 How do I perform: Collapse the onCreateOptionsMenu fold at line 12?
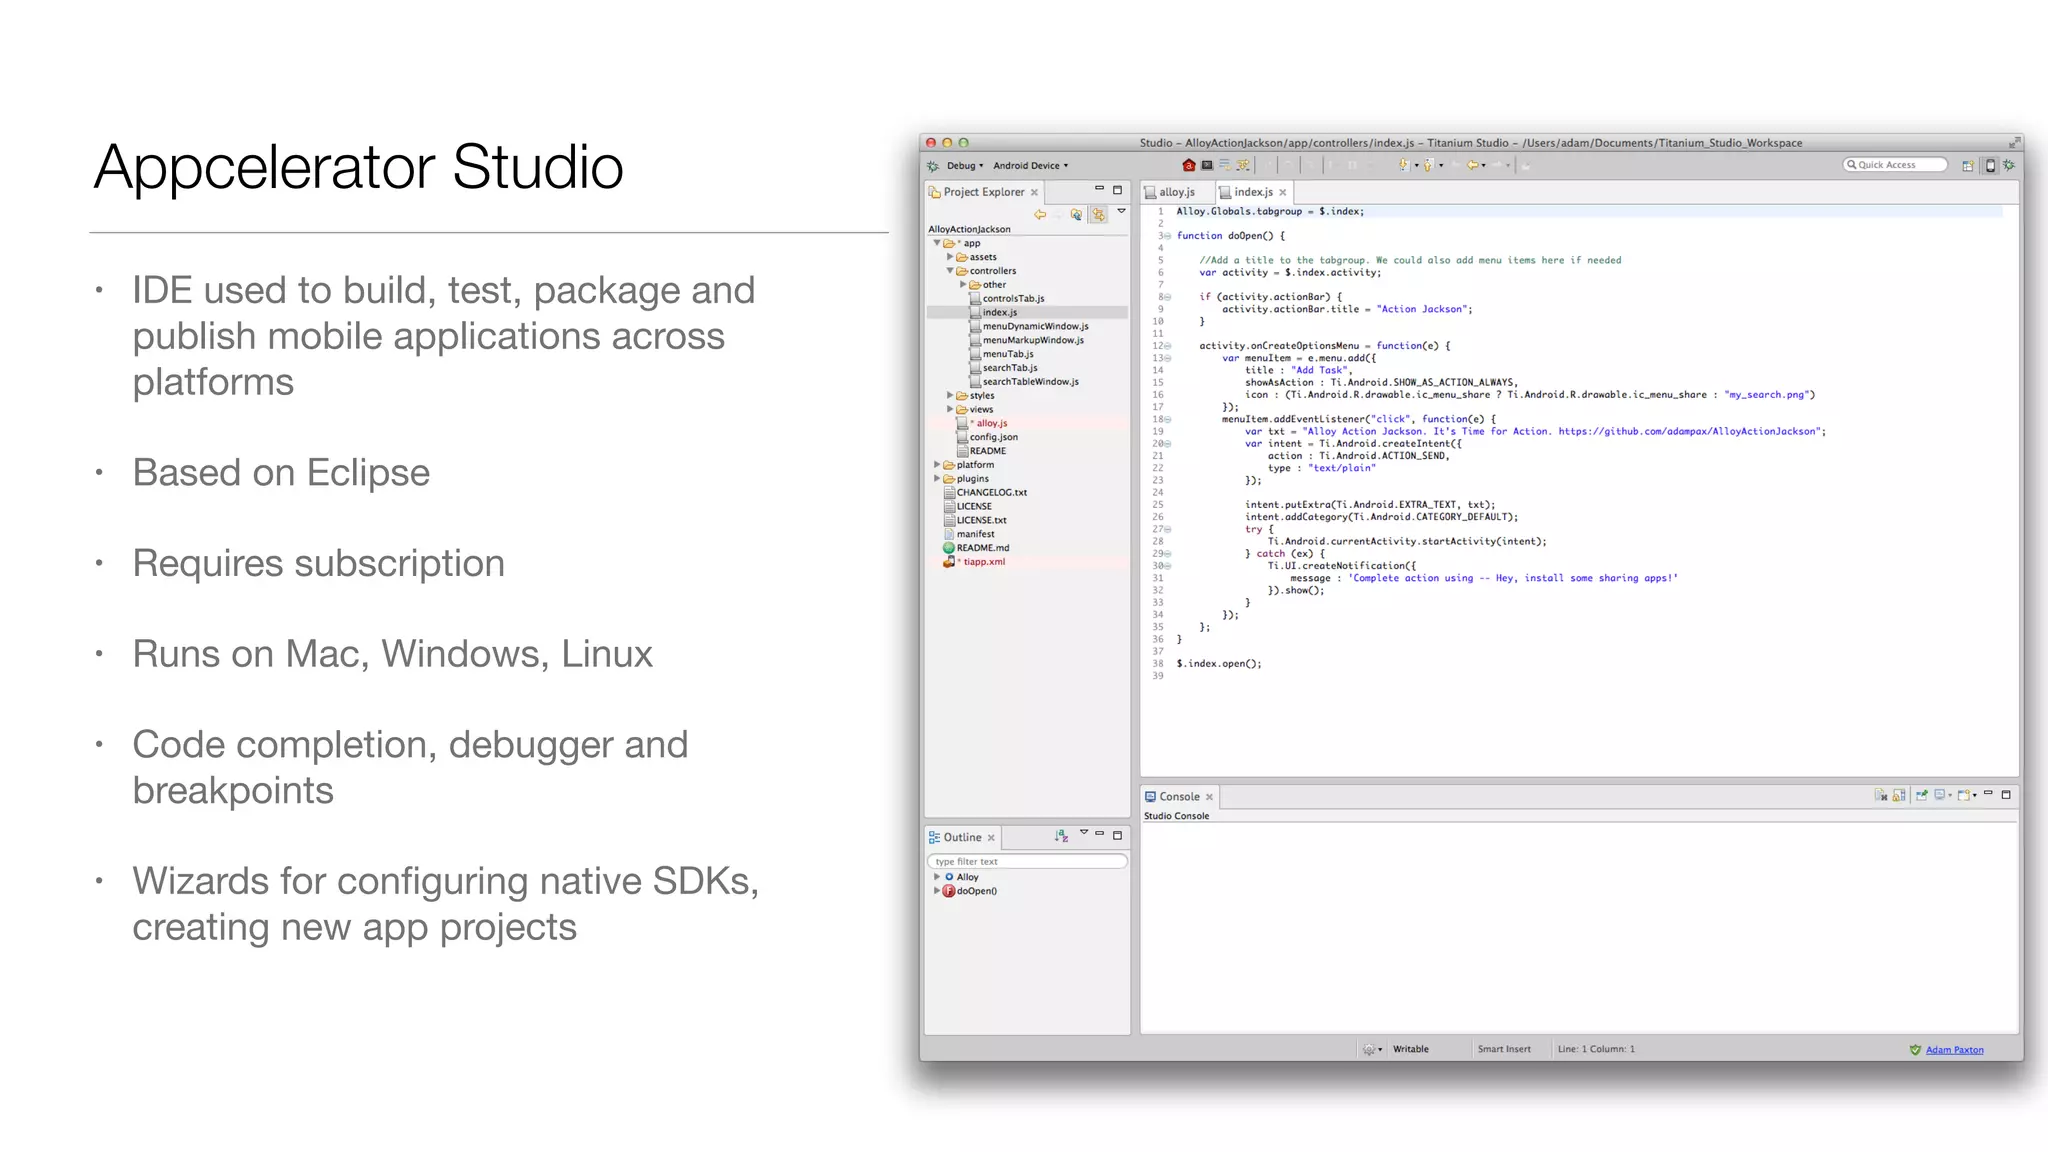point(1167,346)
